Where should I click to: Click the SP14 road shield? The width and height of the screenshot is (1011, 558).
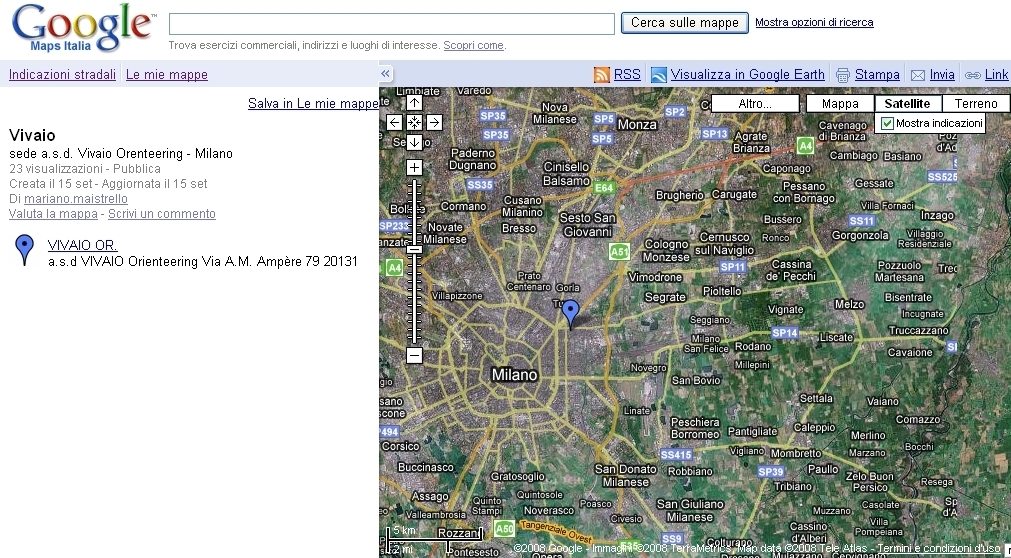(785, 333)
